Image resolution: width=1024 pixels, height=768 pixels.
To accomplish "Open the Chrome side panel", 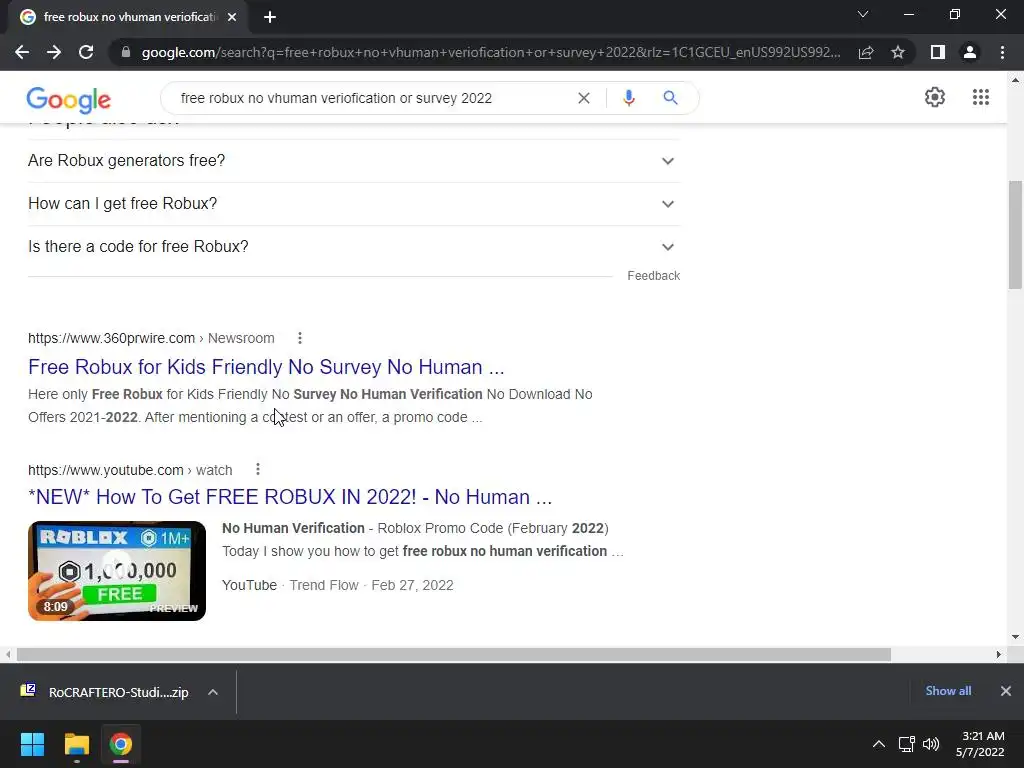I will [x=938, y=52].
